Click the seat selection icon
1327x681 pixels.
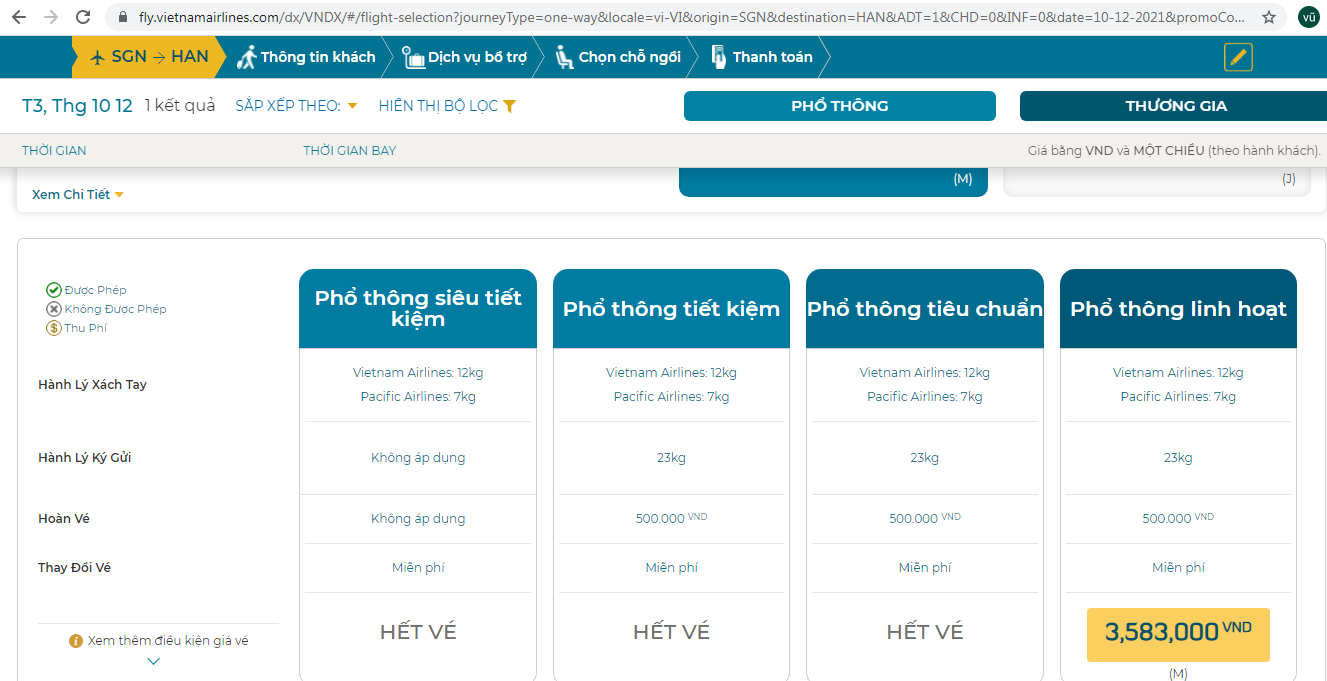(x=565, y=57)
